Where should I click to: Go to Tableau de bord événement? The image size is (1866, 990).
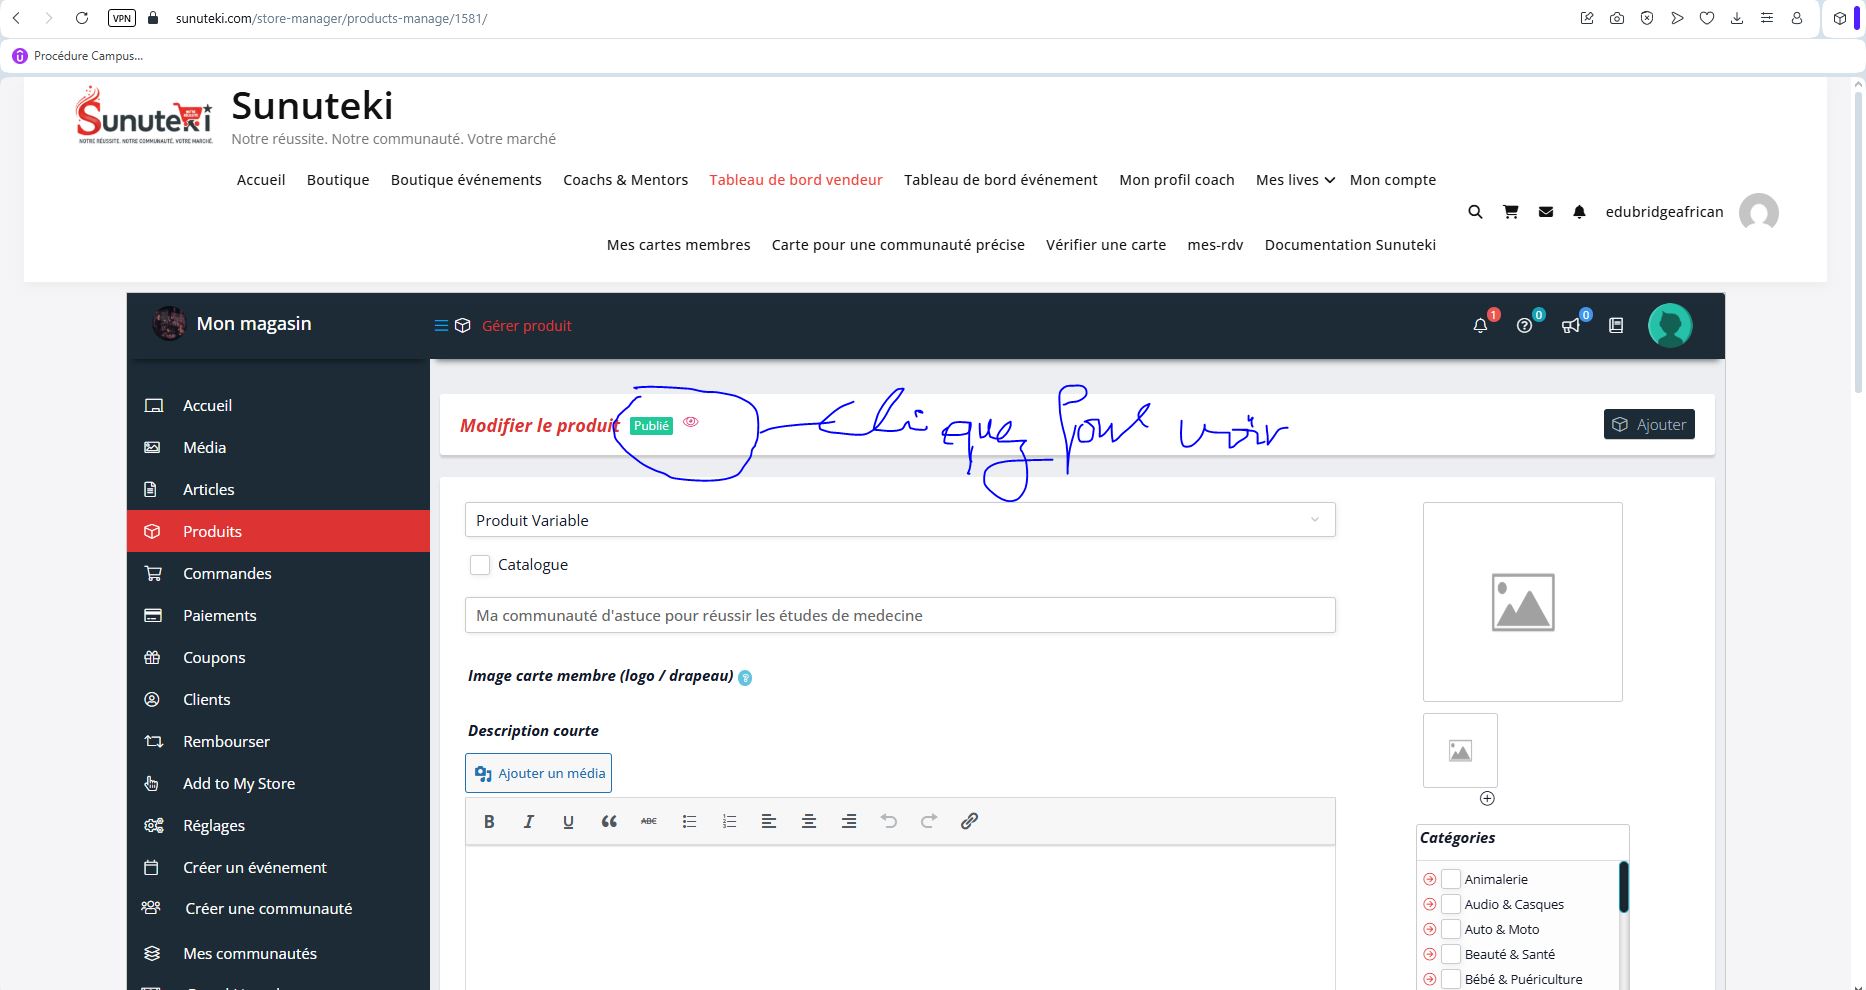(x=1000, y=180)
